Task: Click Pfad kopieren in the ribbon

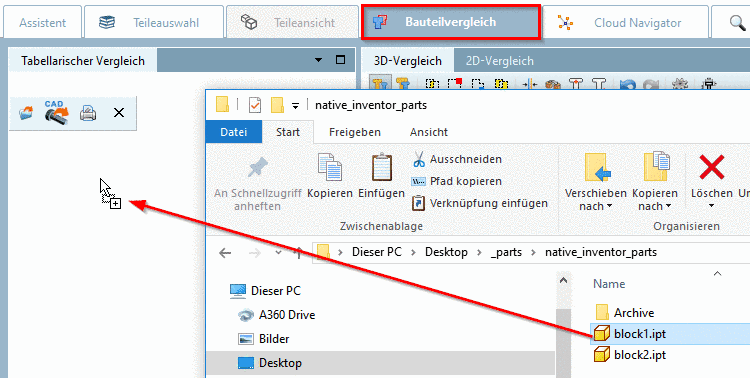Action: tap(457, 181)
